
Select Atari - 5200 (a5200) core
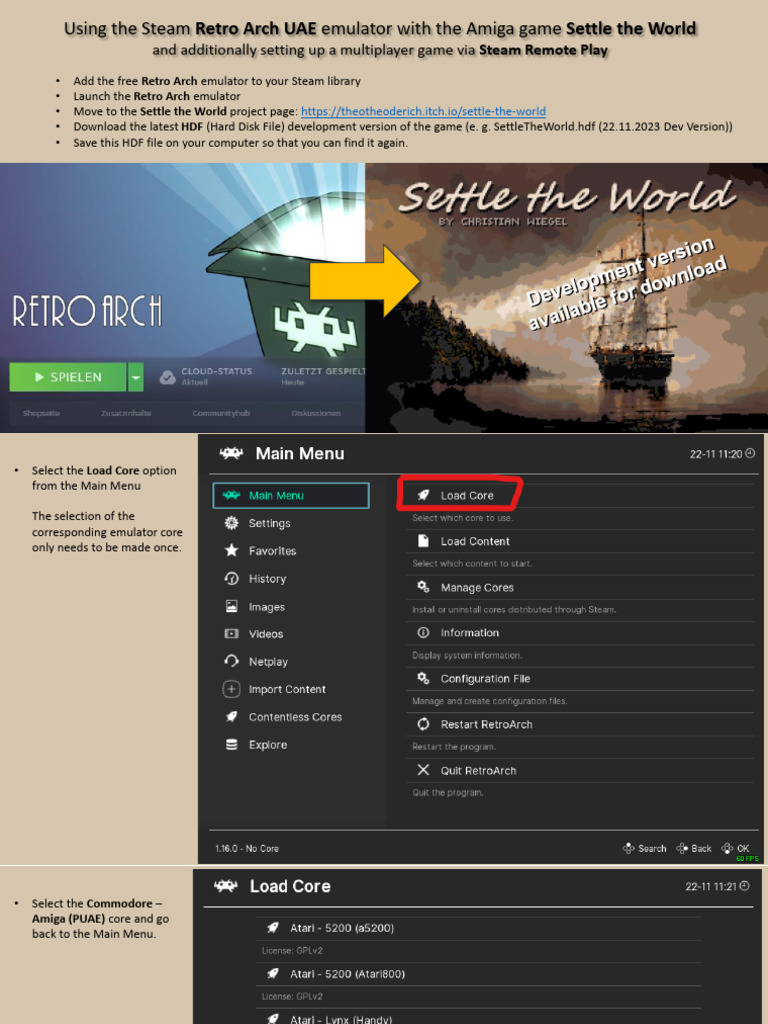coord(481,927)
